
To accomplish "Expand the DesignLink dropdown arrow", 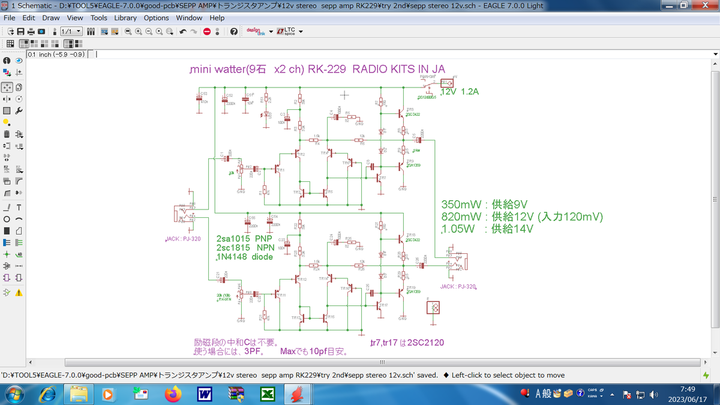I will [272, 31].
